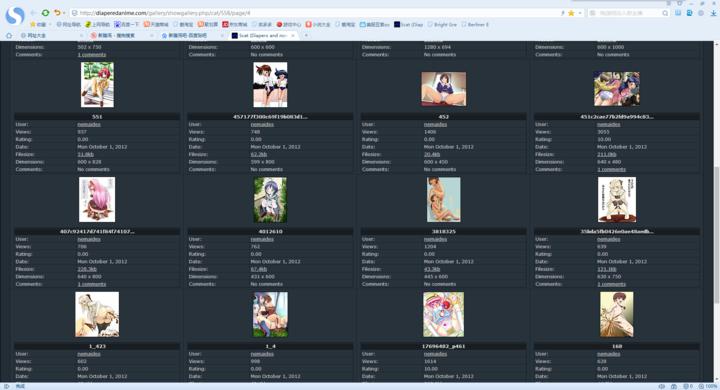The height and width of the screenshot is (390, 720).
Task: Click the filesize link under image 551
Action: [x=85, y=154]
